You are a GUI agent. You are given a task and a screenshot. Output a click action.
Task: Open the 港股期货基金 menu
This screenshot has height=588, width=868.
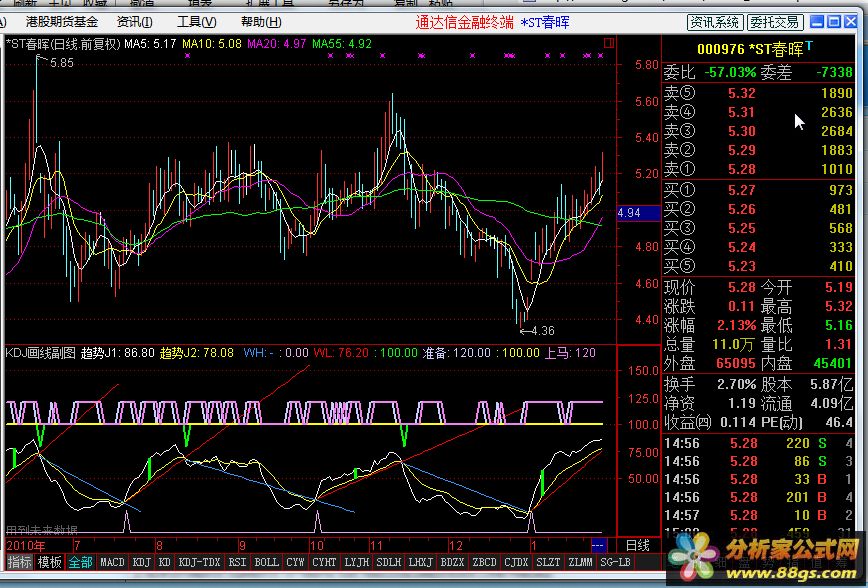(61, 22)
